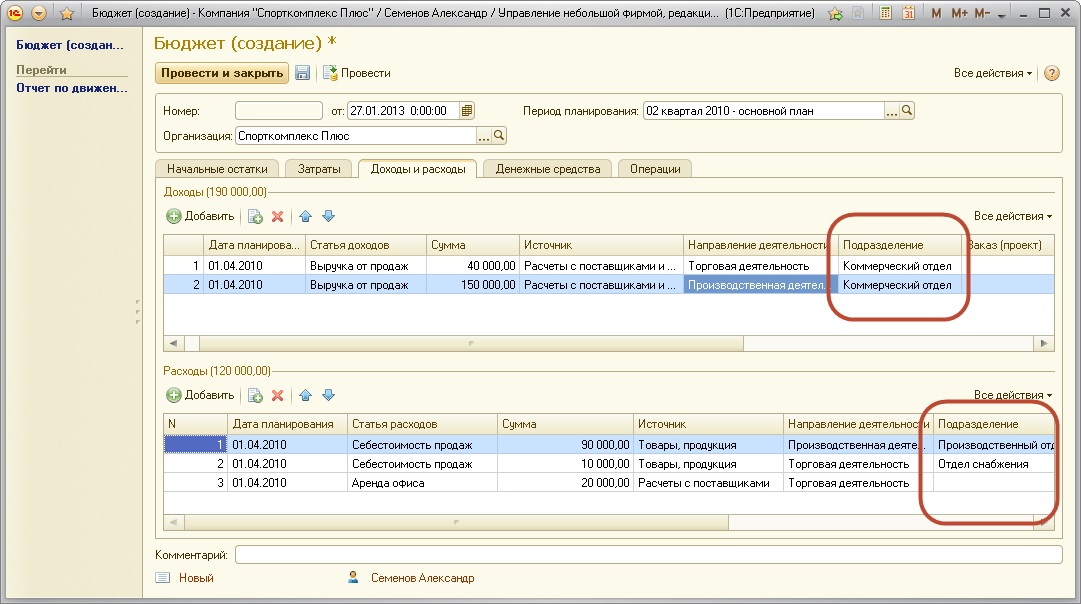Screen dimensions: 1081x604
Task: Switch to the Начальные остатки tab
Action: click(x=217, y=169)
